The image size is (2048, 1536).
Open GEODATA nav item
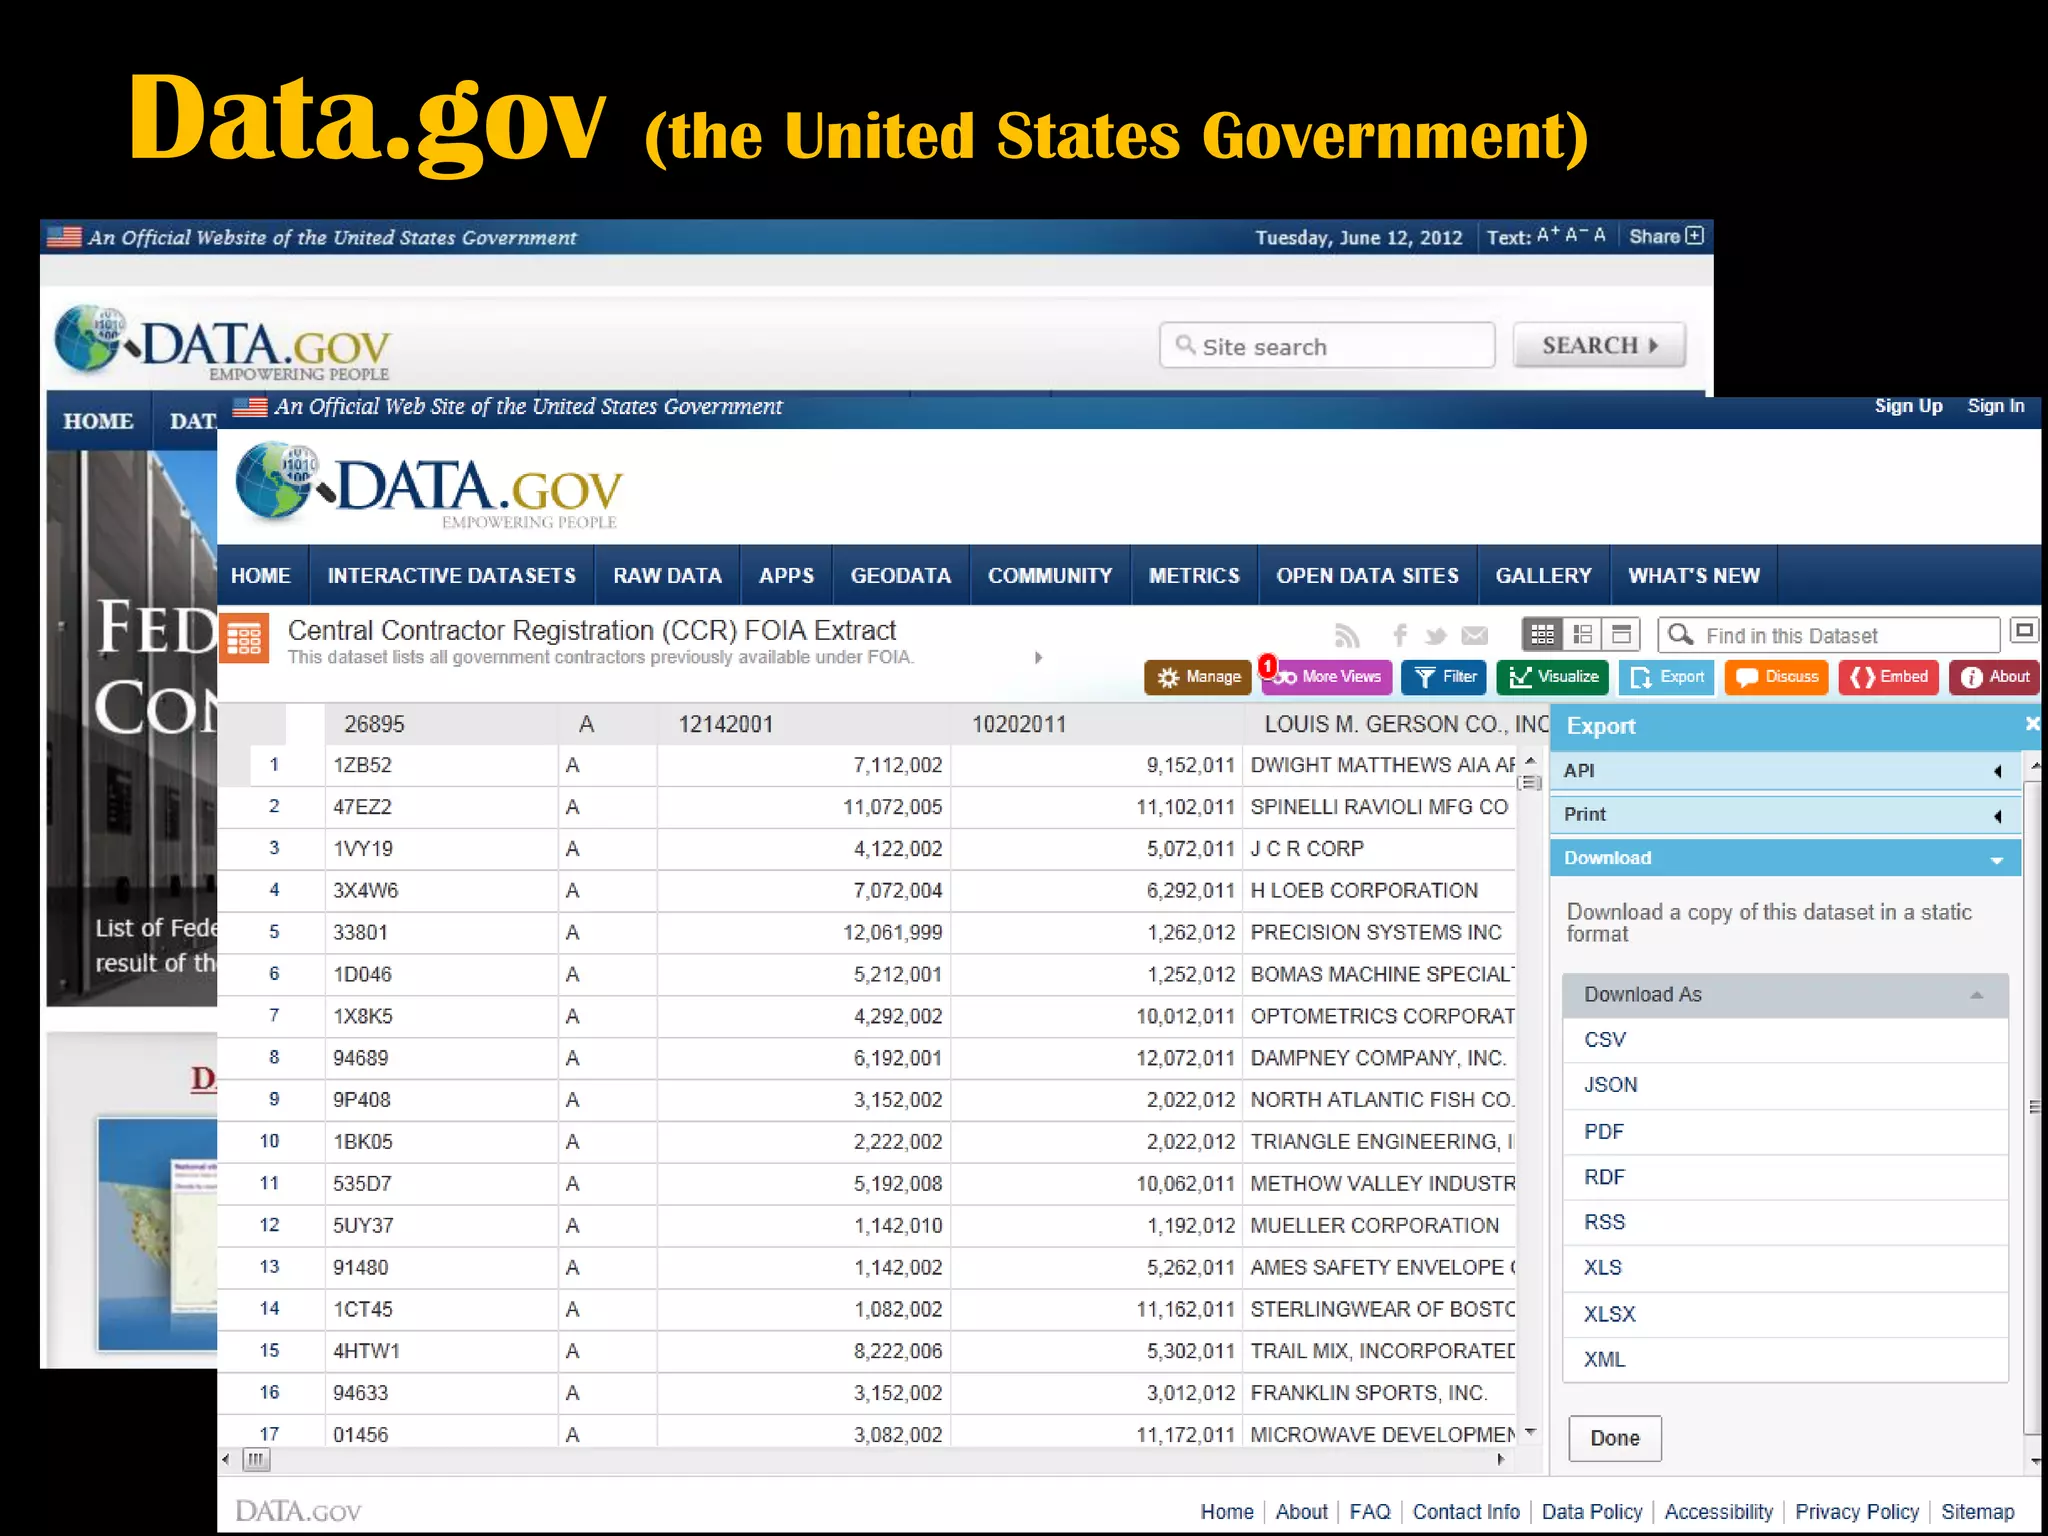901,576
